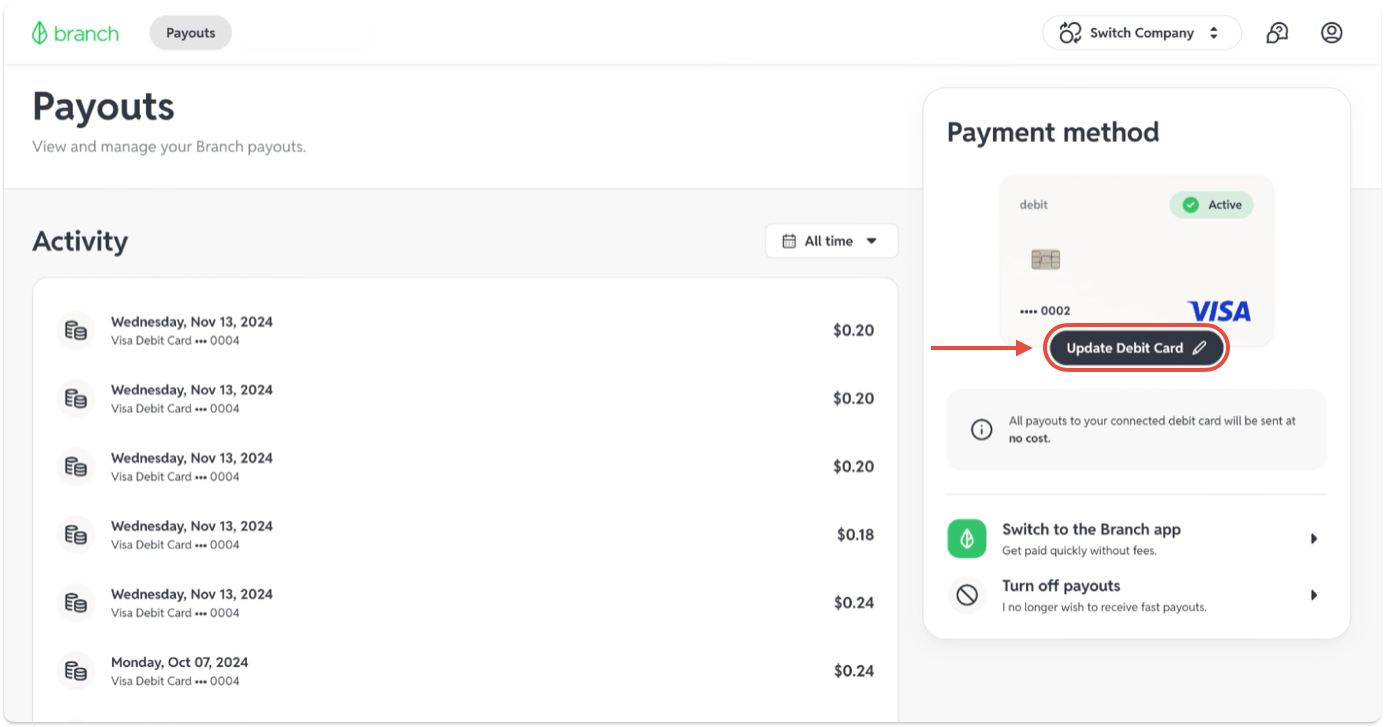This screenshot has height=727, width=1384.
Task: Open the user profile icon
Action: tap(1331, 33)
